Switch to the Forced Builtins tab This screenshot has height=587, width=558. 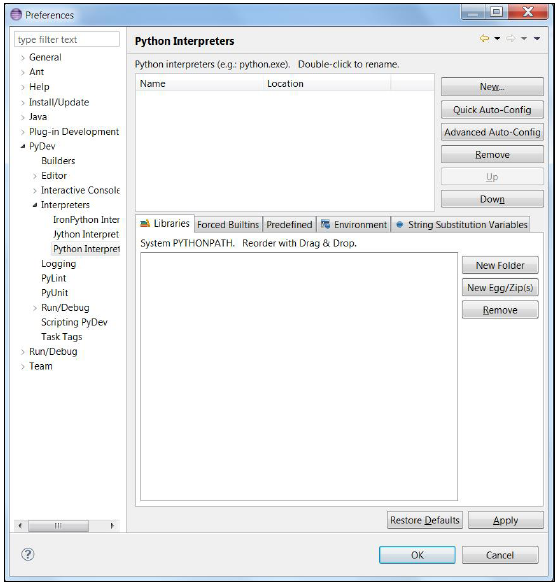pos(228,225)
